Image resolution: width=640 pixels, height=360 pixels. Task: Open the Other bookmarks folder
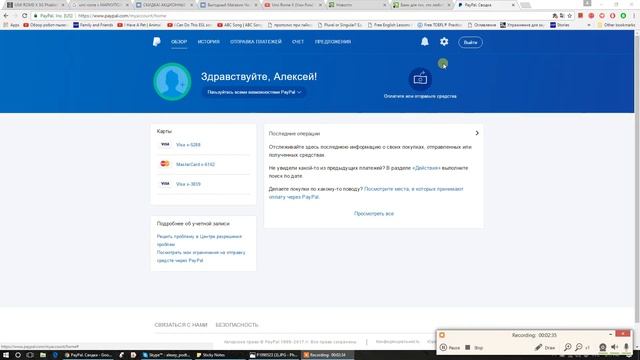pyautogui.click(x=616, y=25)
